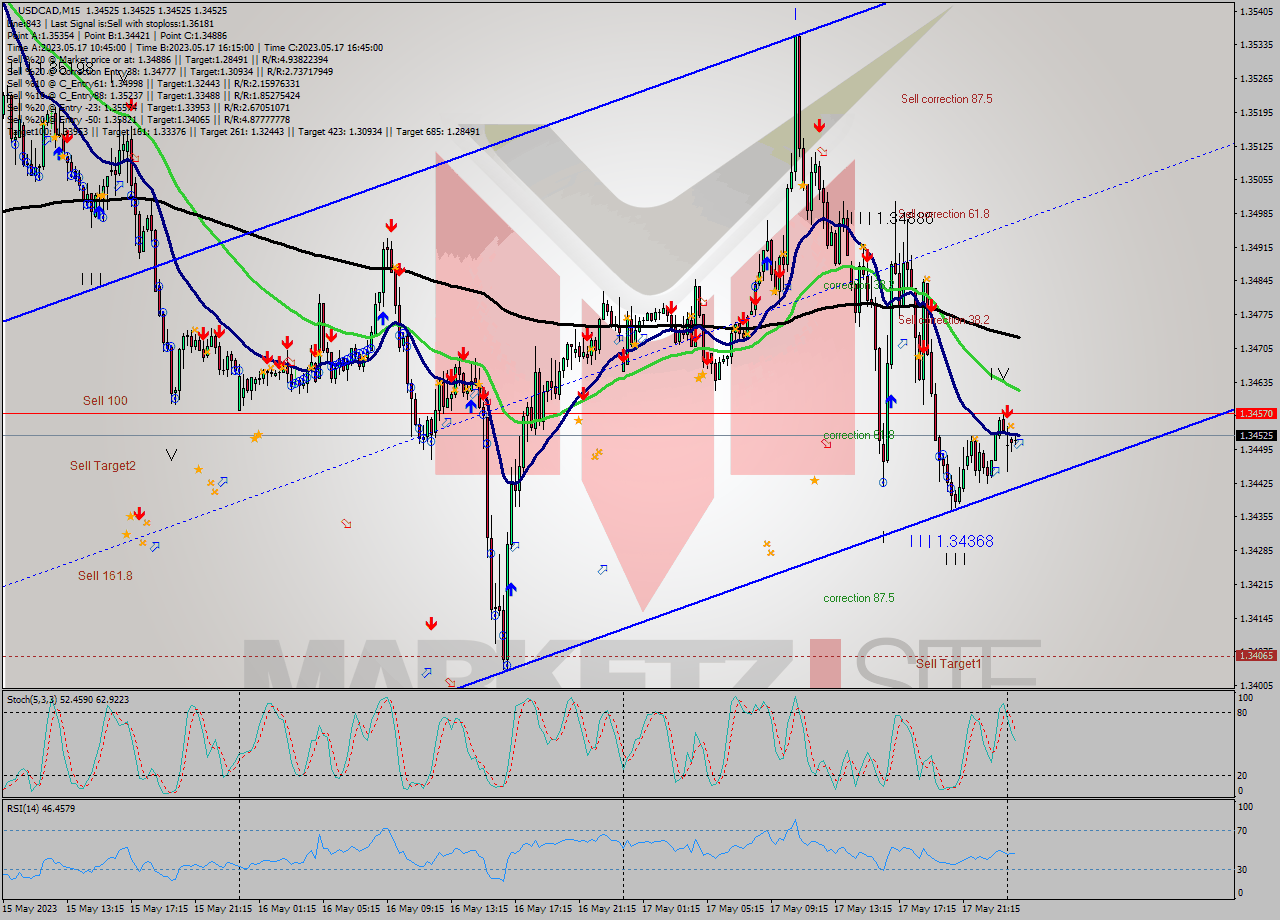The width and height of the screenshot is (1280, 920).
Task: Click the red 1.34570 price tag
Action: point(1255,413)
